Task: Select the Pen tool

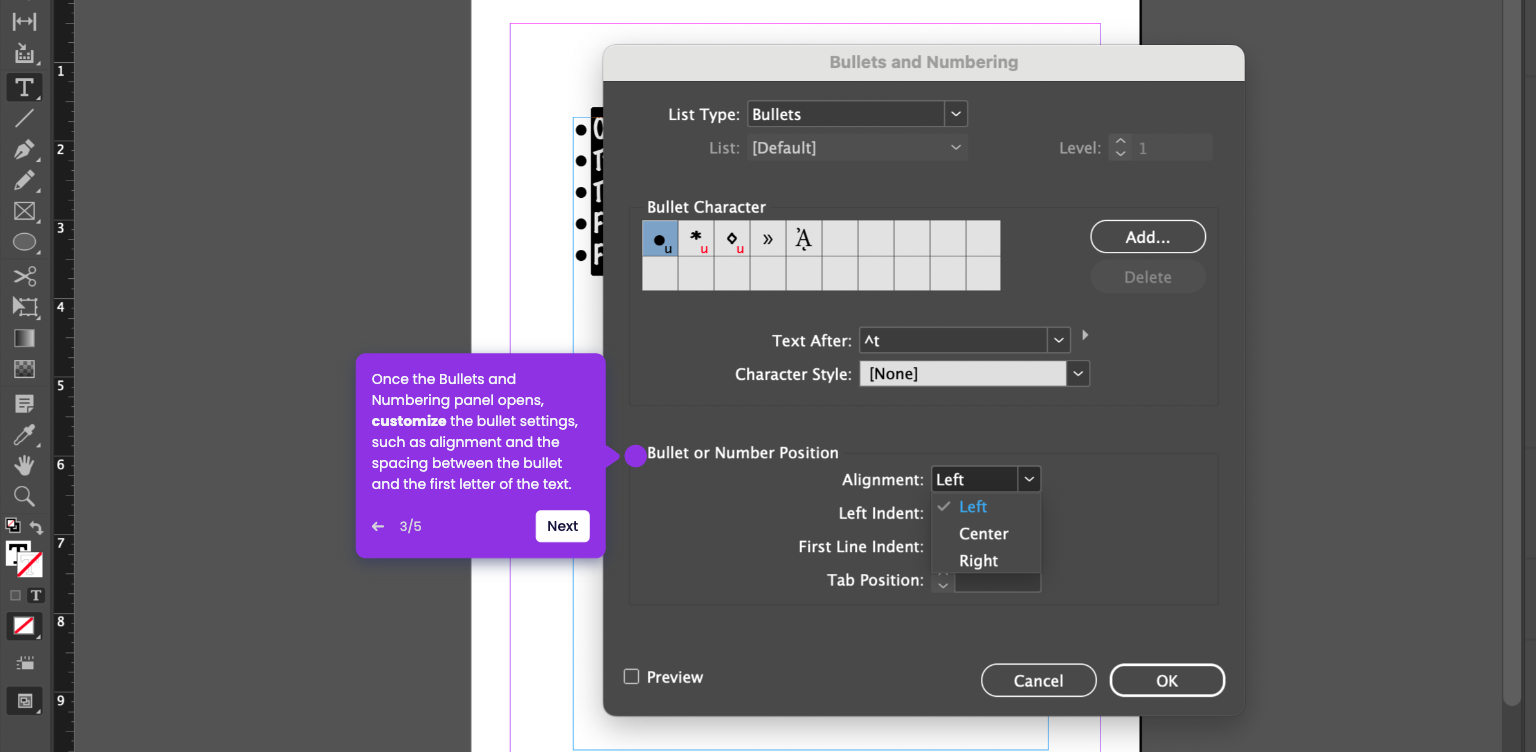Action: [x=24, y=150]
